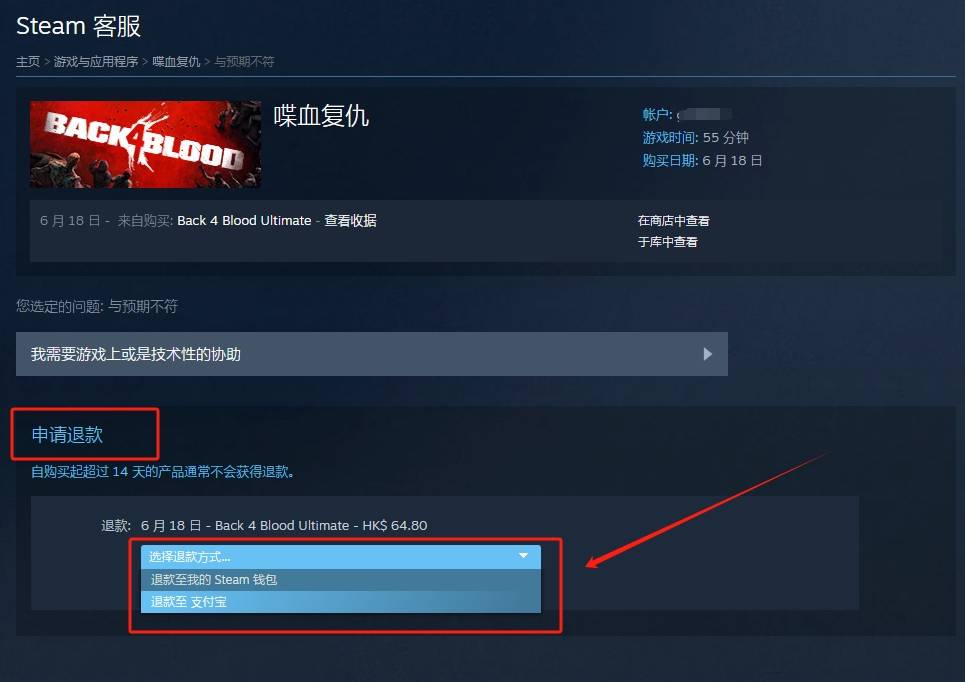Click the Steam 客服 page title
965x682 pixels.
pos(78,26)
